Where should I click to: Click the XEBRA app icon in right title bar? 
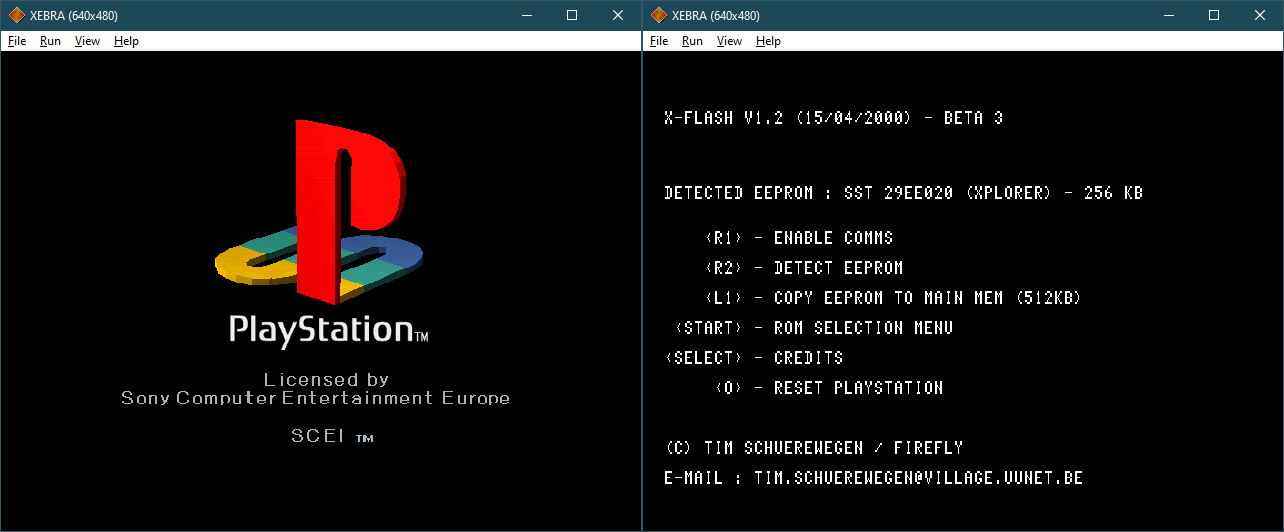pyautogui.click(x=658, y=15)
